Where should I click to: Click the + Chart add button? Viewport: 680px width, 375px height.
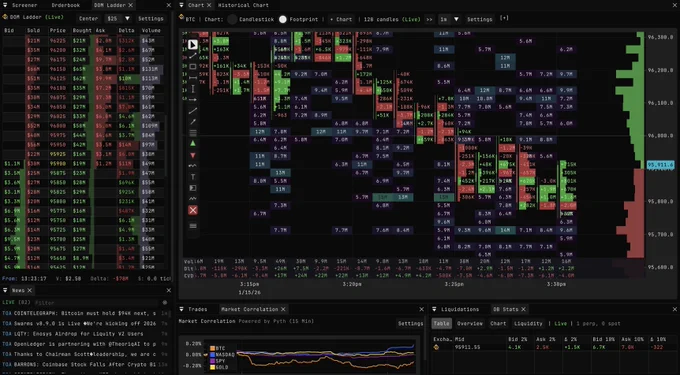click(341, 19)
